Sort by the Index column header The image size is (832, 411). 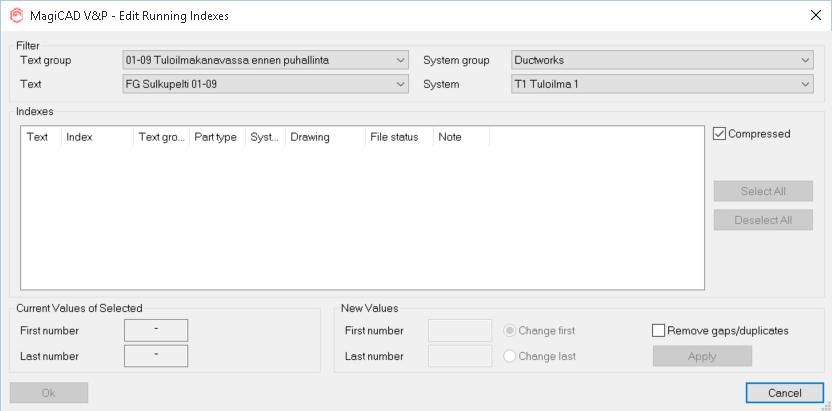tap(98, 137)
